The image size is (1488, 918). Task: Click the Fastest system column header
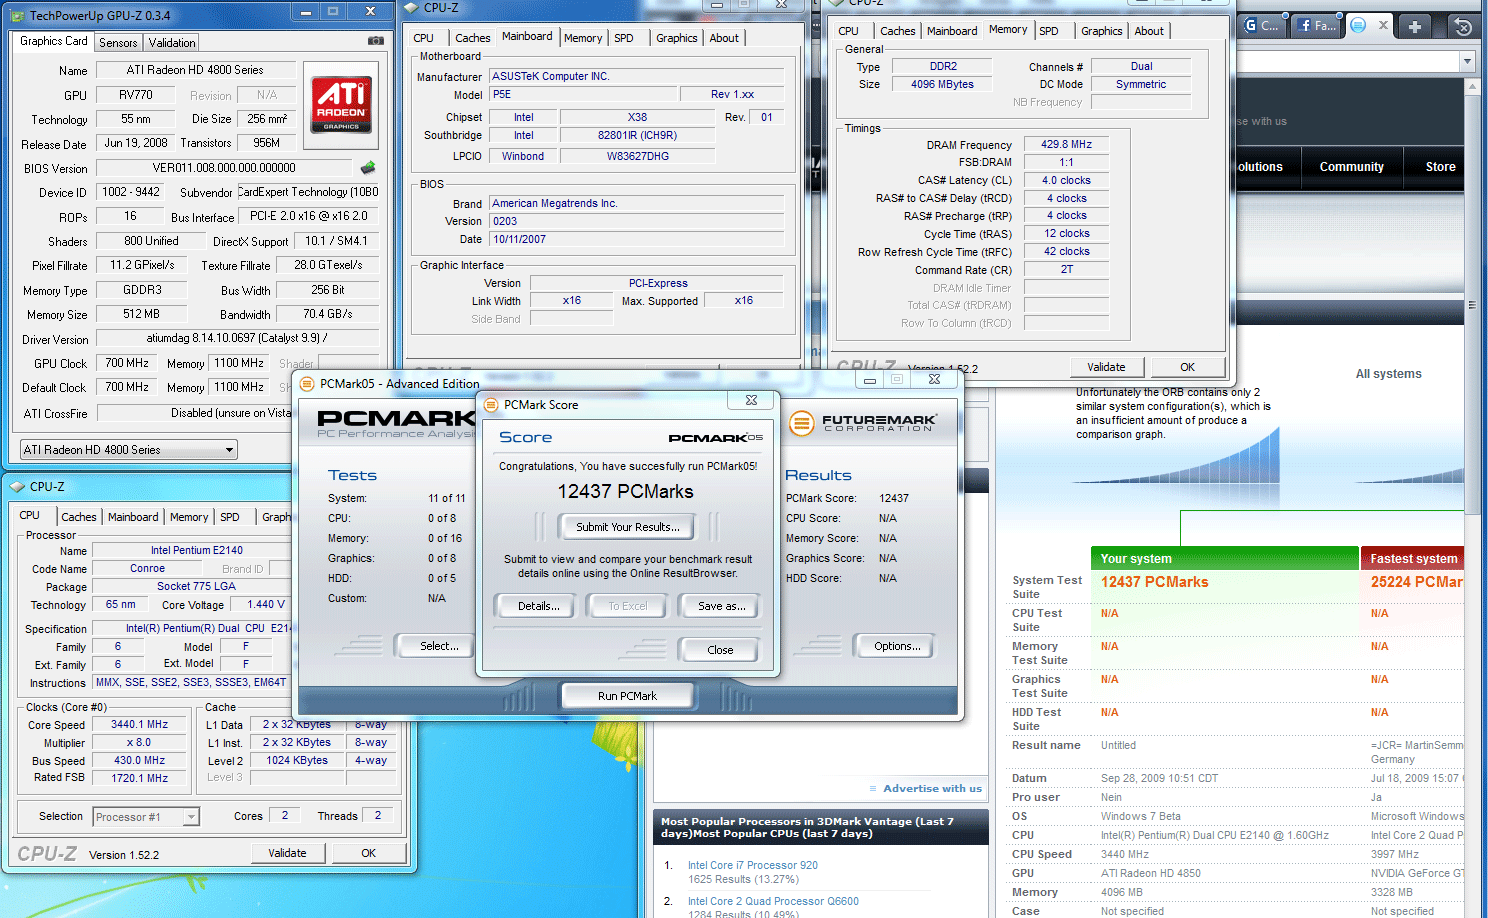point(1413,559)
